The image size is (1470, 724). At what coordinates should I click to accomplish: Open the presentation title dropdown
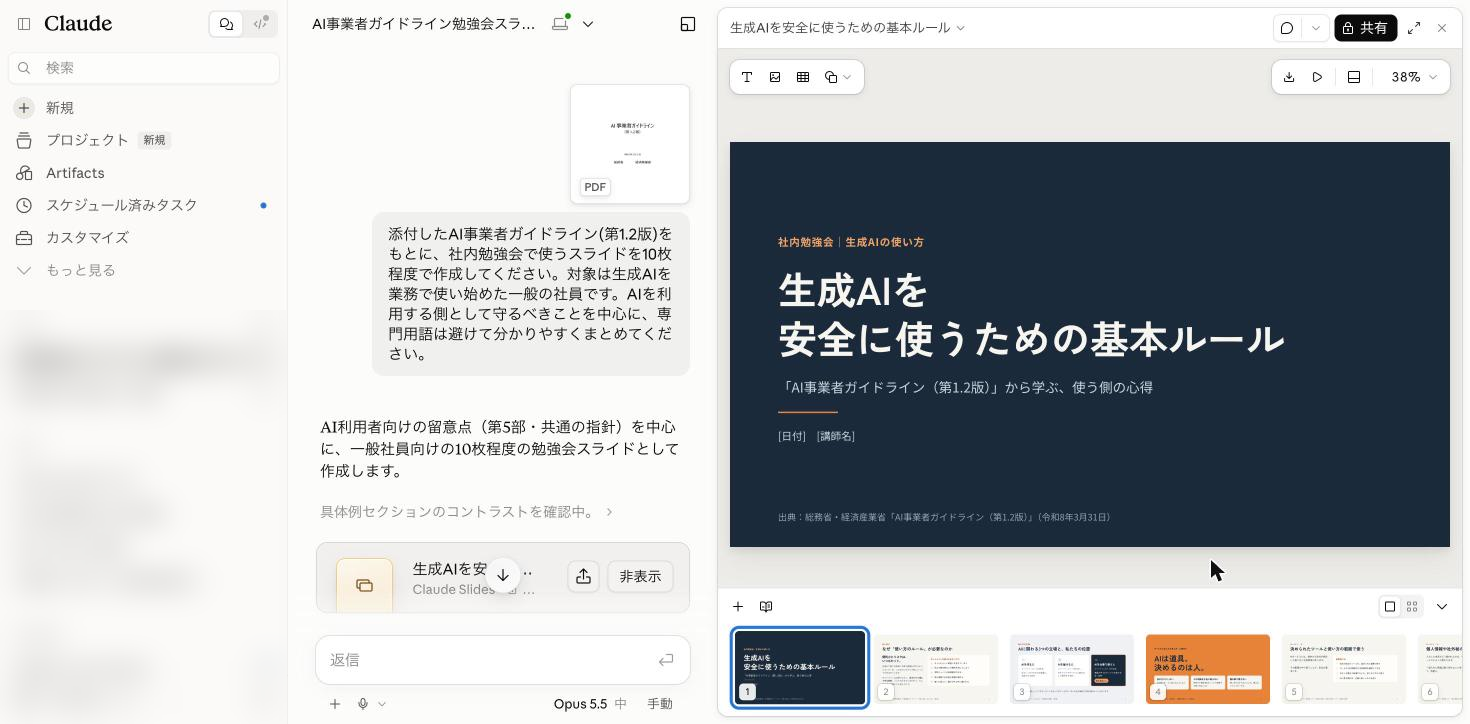click(847, 28)
